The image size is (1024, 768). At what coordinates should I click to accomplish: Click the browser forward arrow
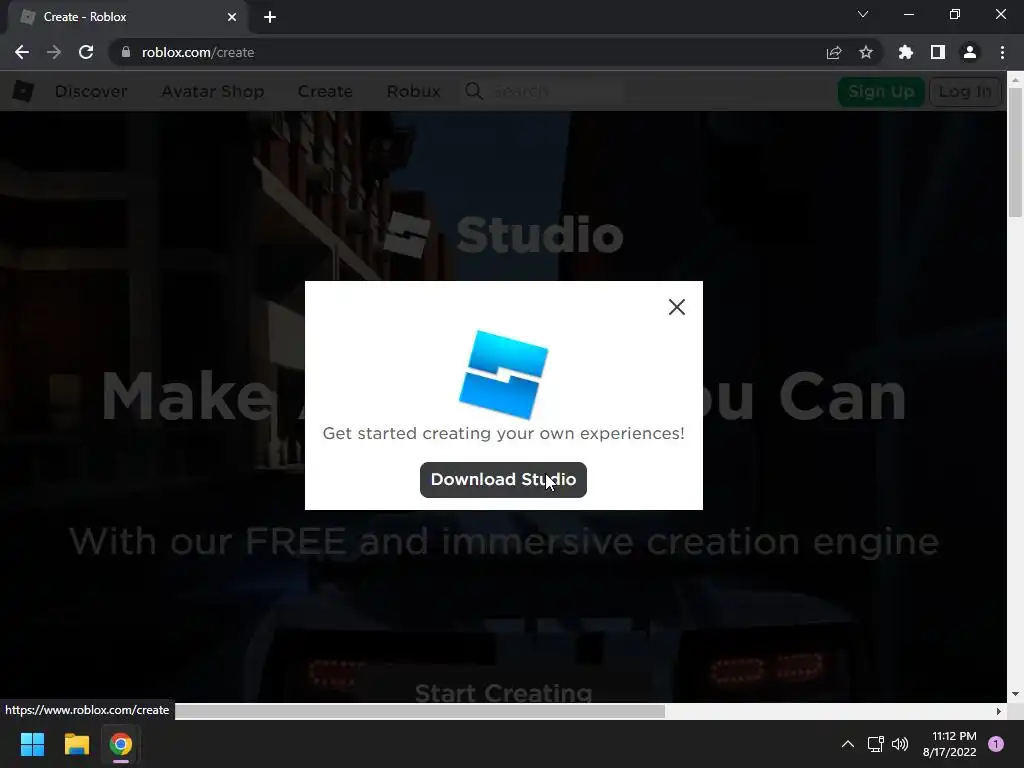point(54,52)
